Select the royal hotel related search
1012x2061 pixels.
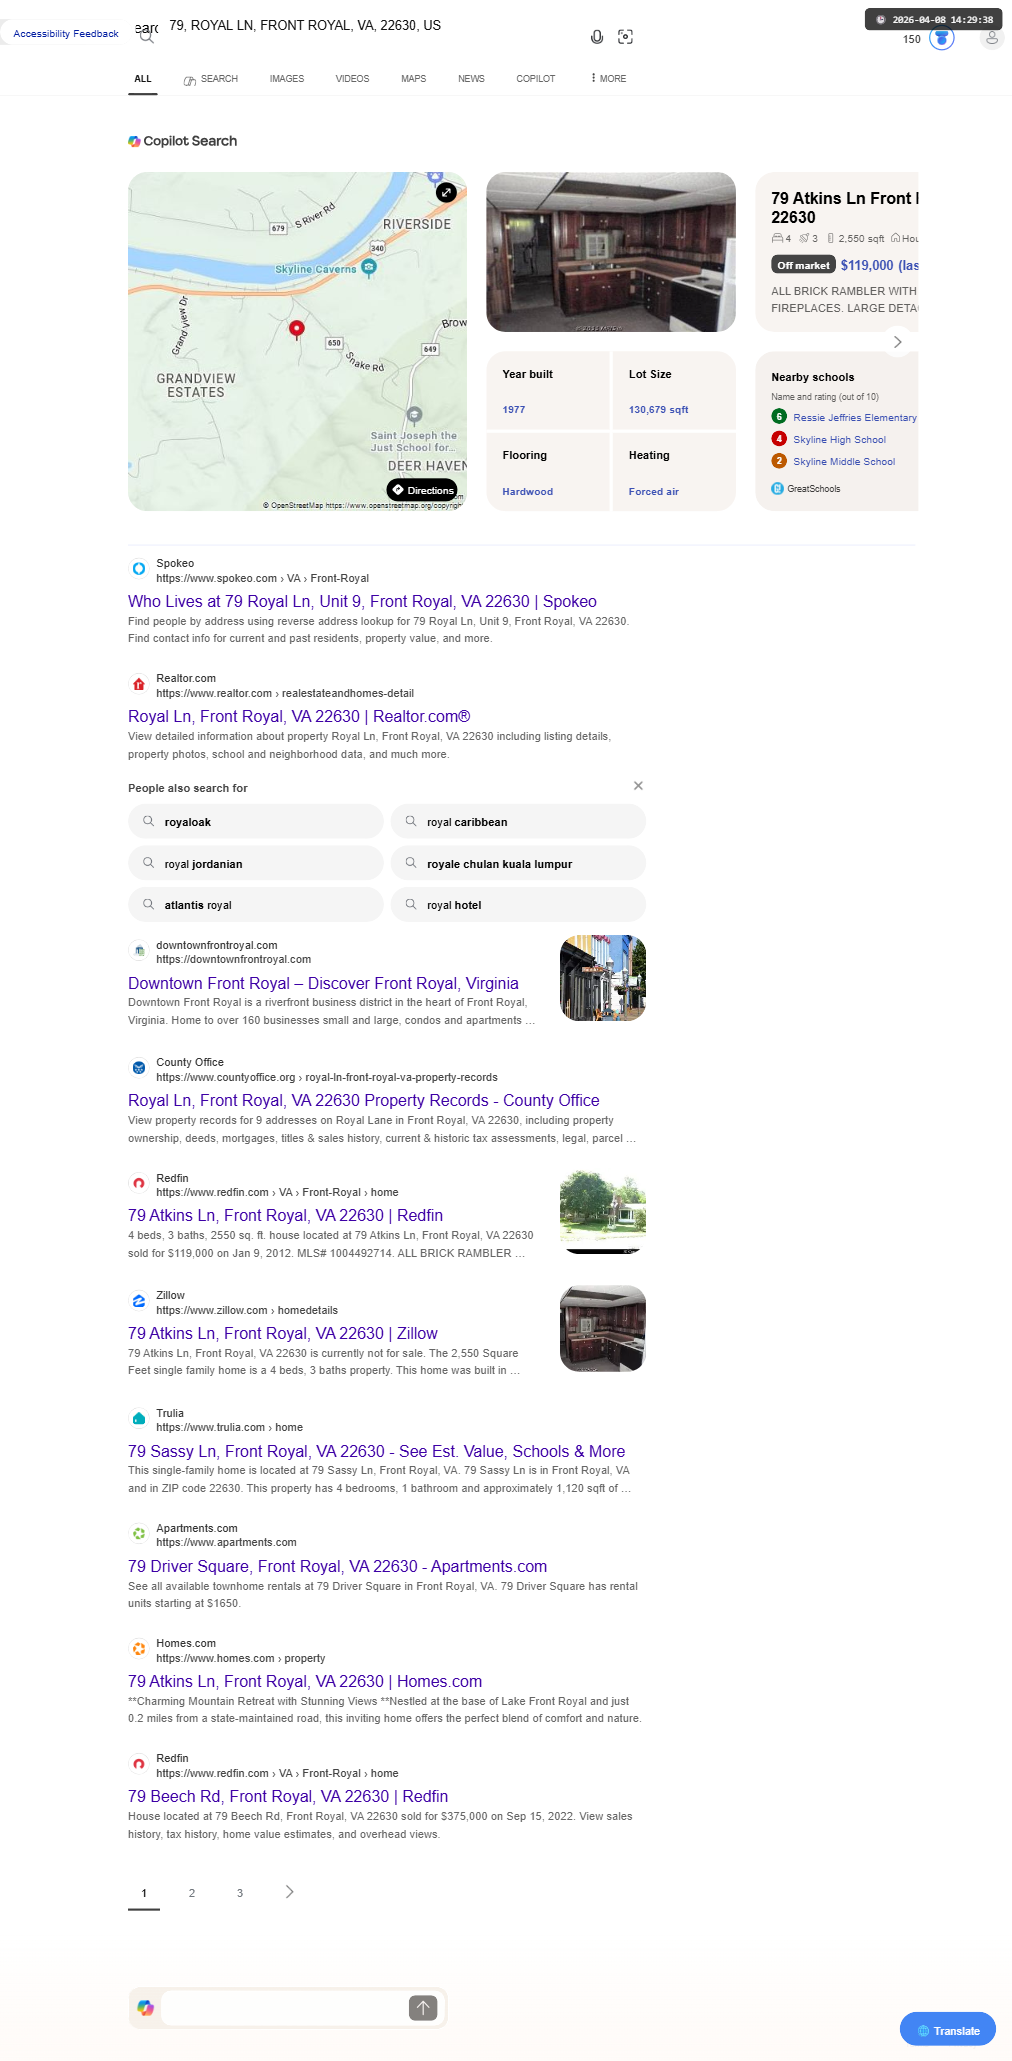pyautogui.click(x=518, y=904)
